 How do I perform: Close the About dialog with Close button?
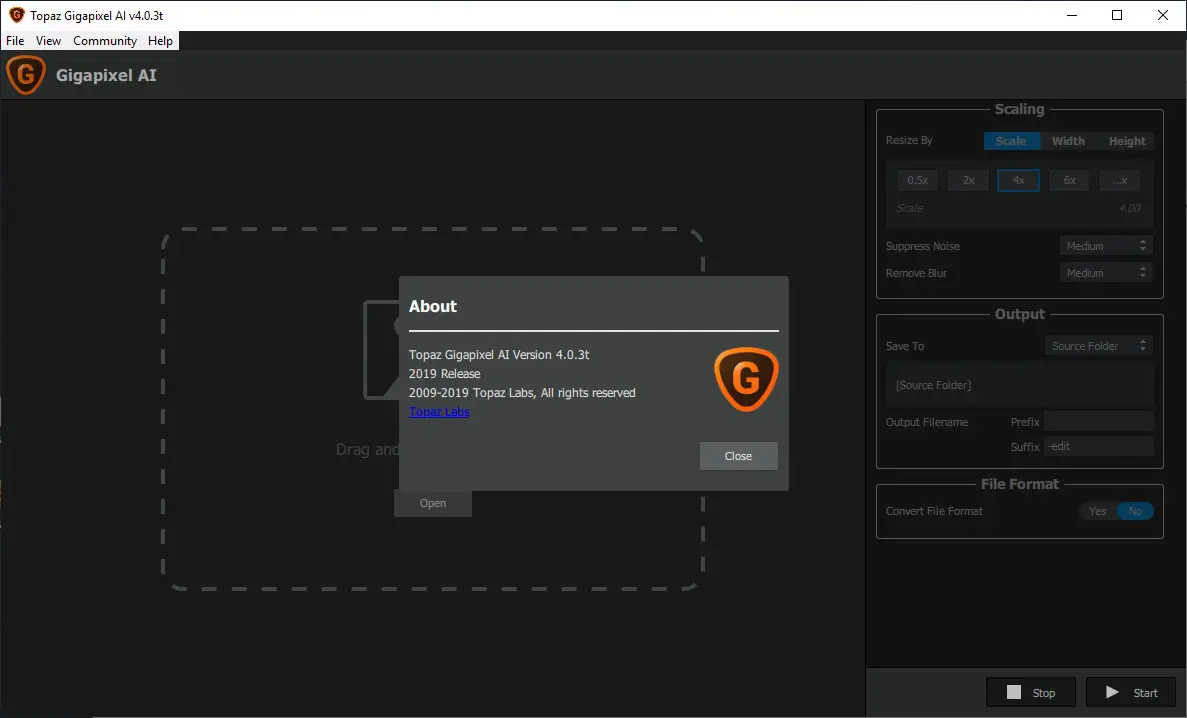738,456
